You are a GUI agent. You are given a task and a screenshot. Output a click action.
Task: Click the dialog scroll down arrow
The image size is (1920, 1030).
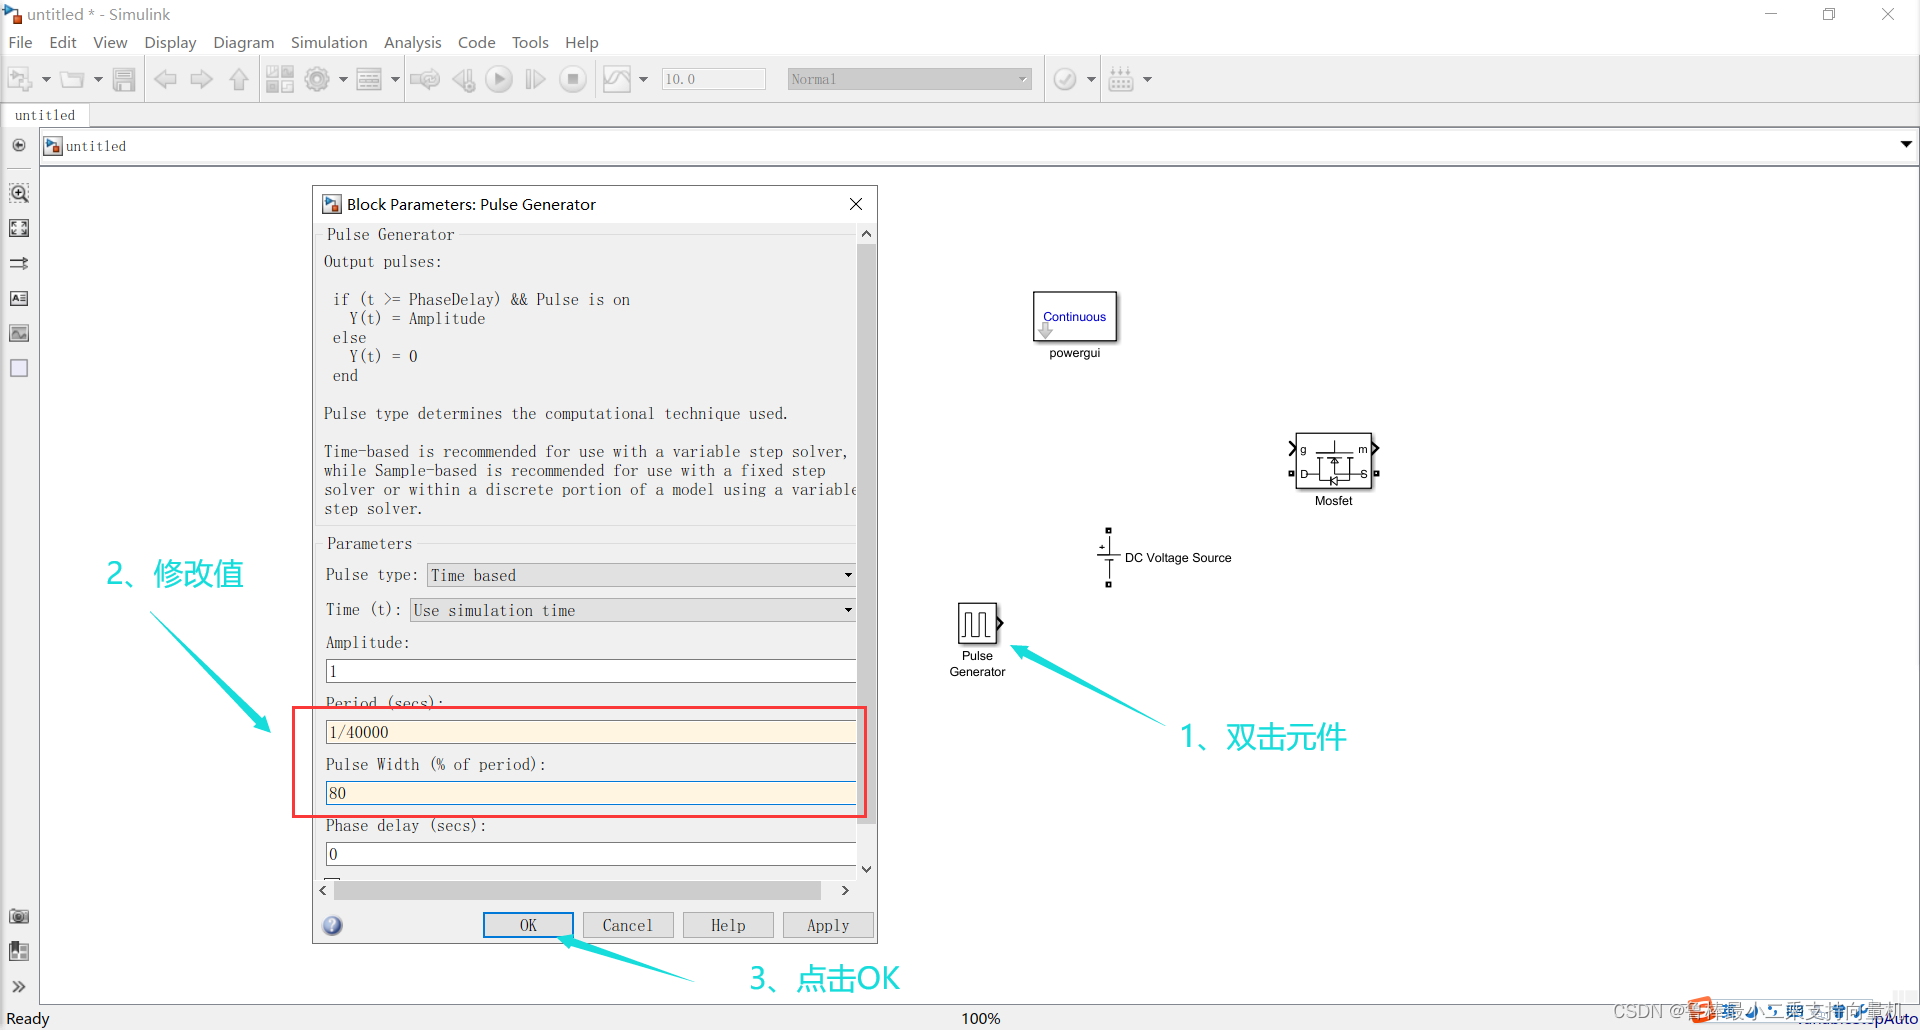(x=866, y=869)
